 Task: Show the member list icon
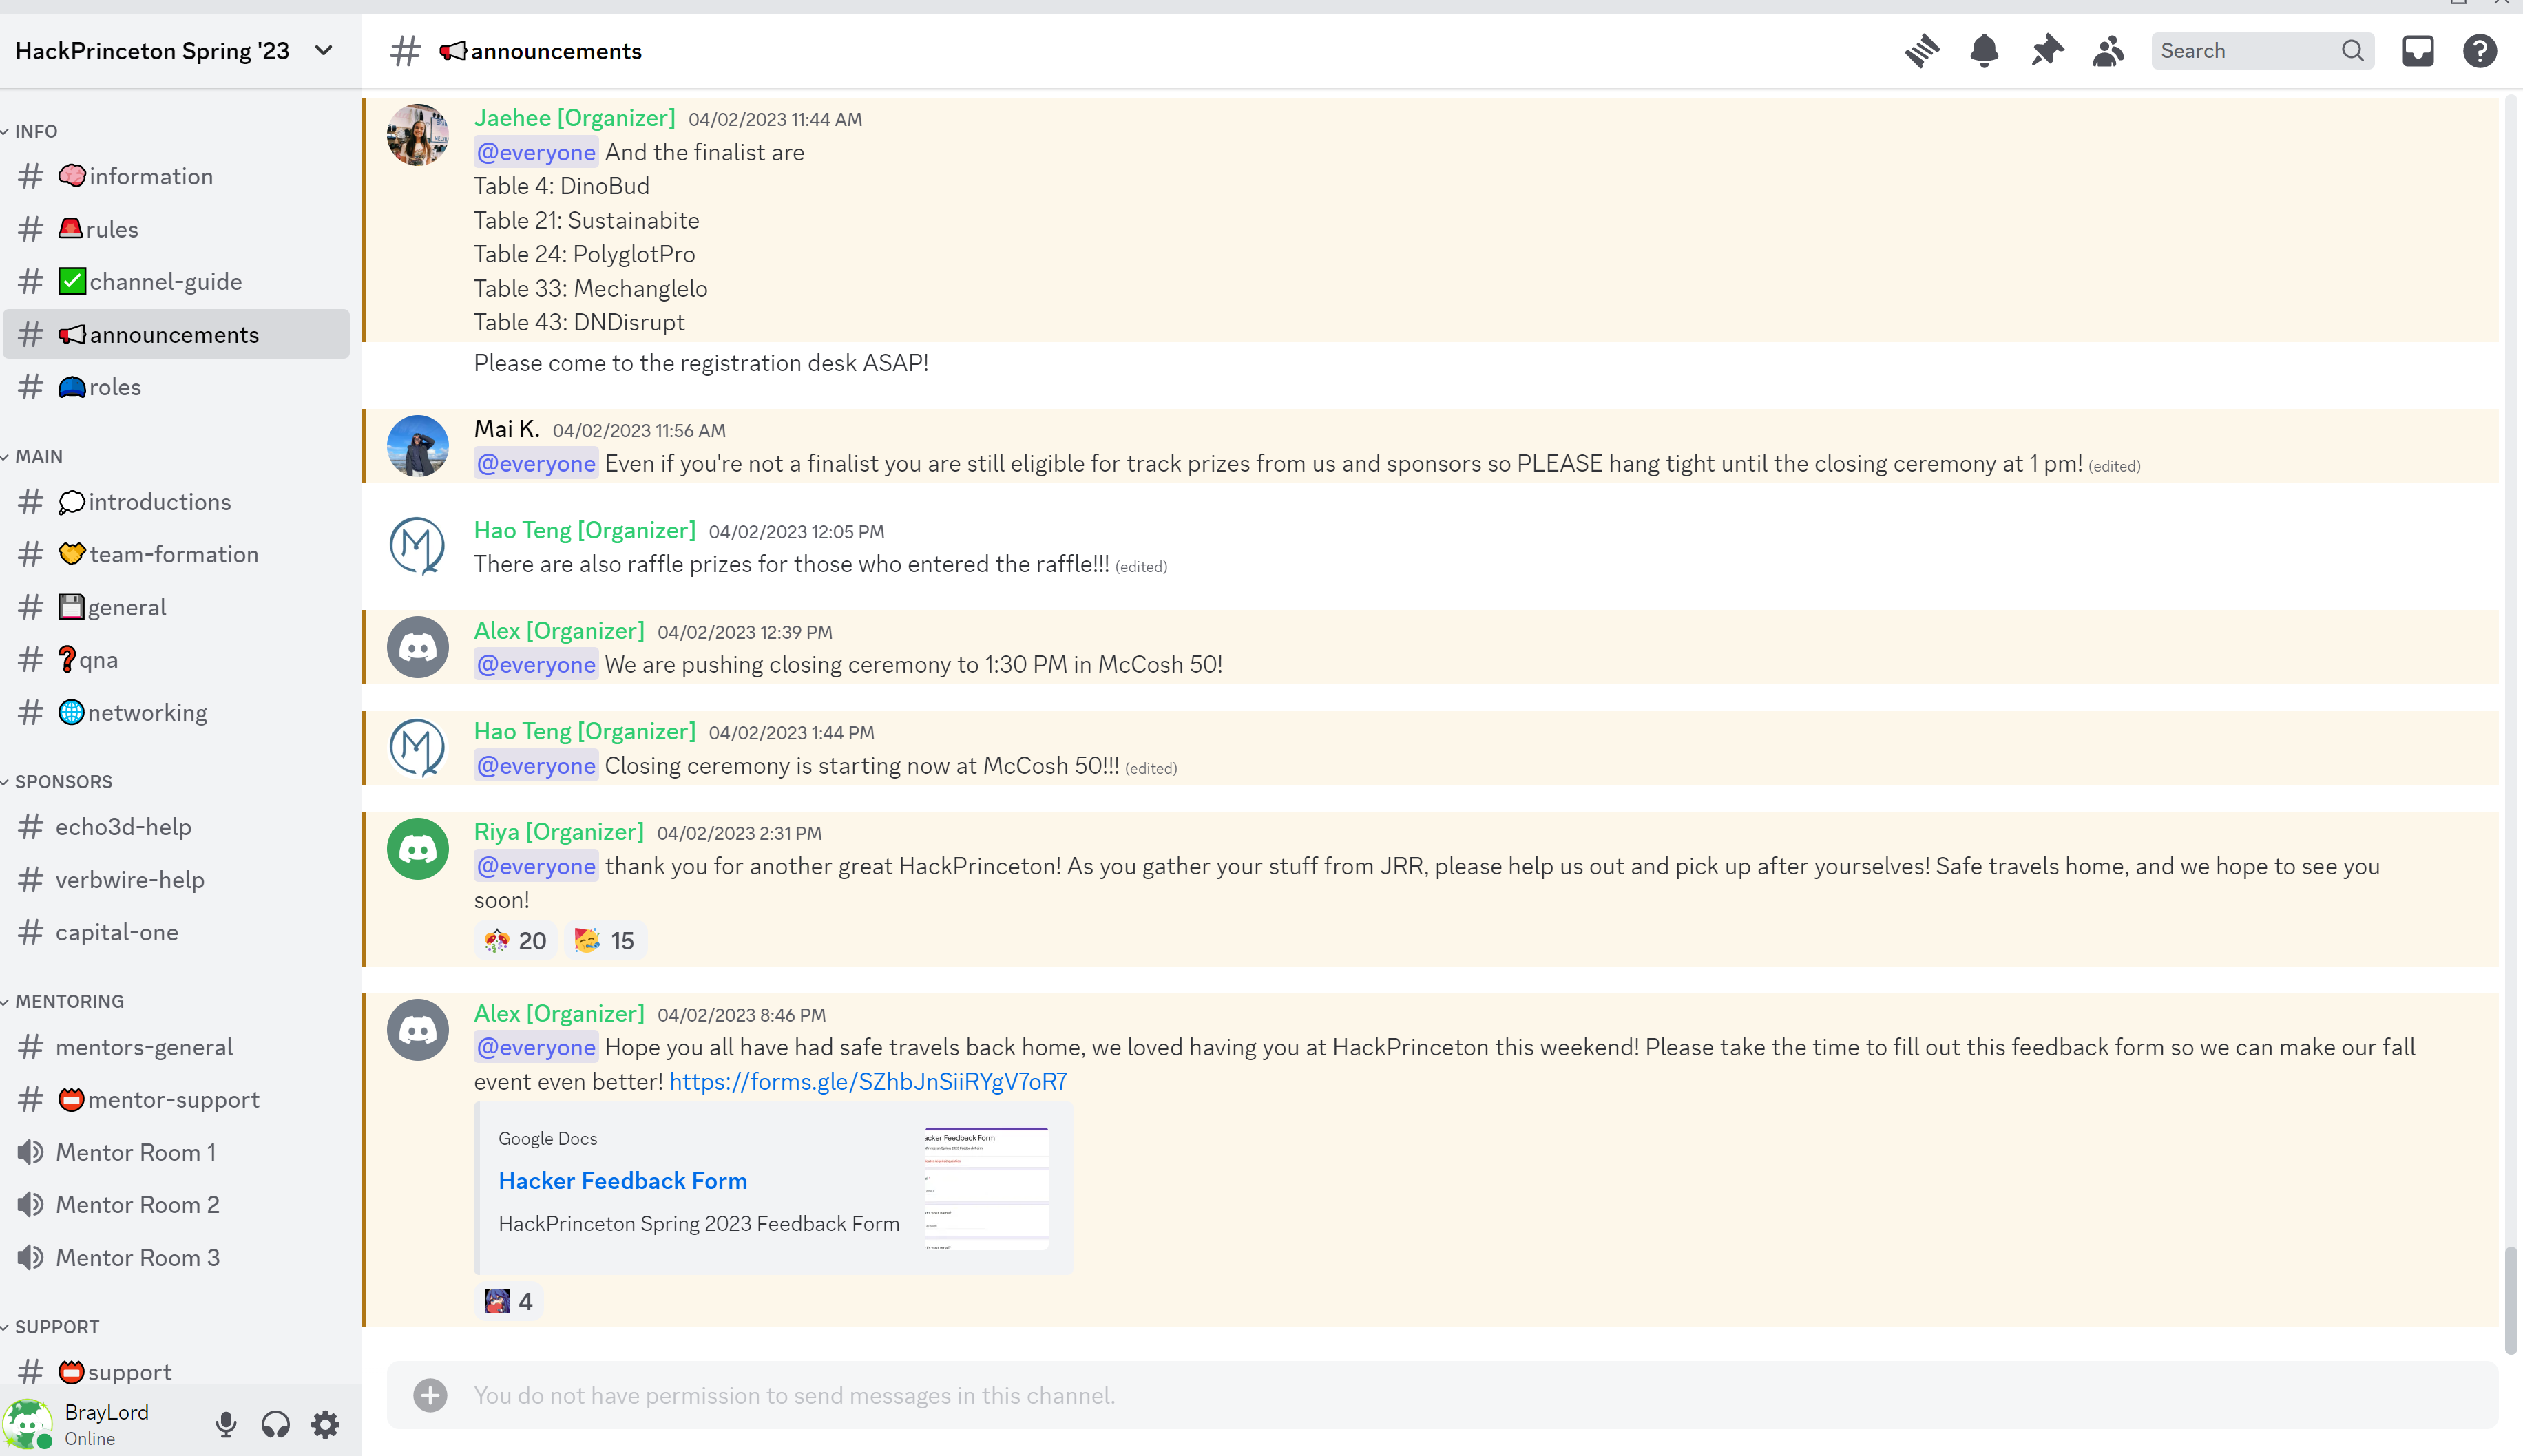2108,51
